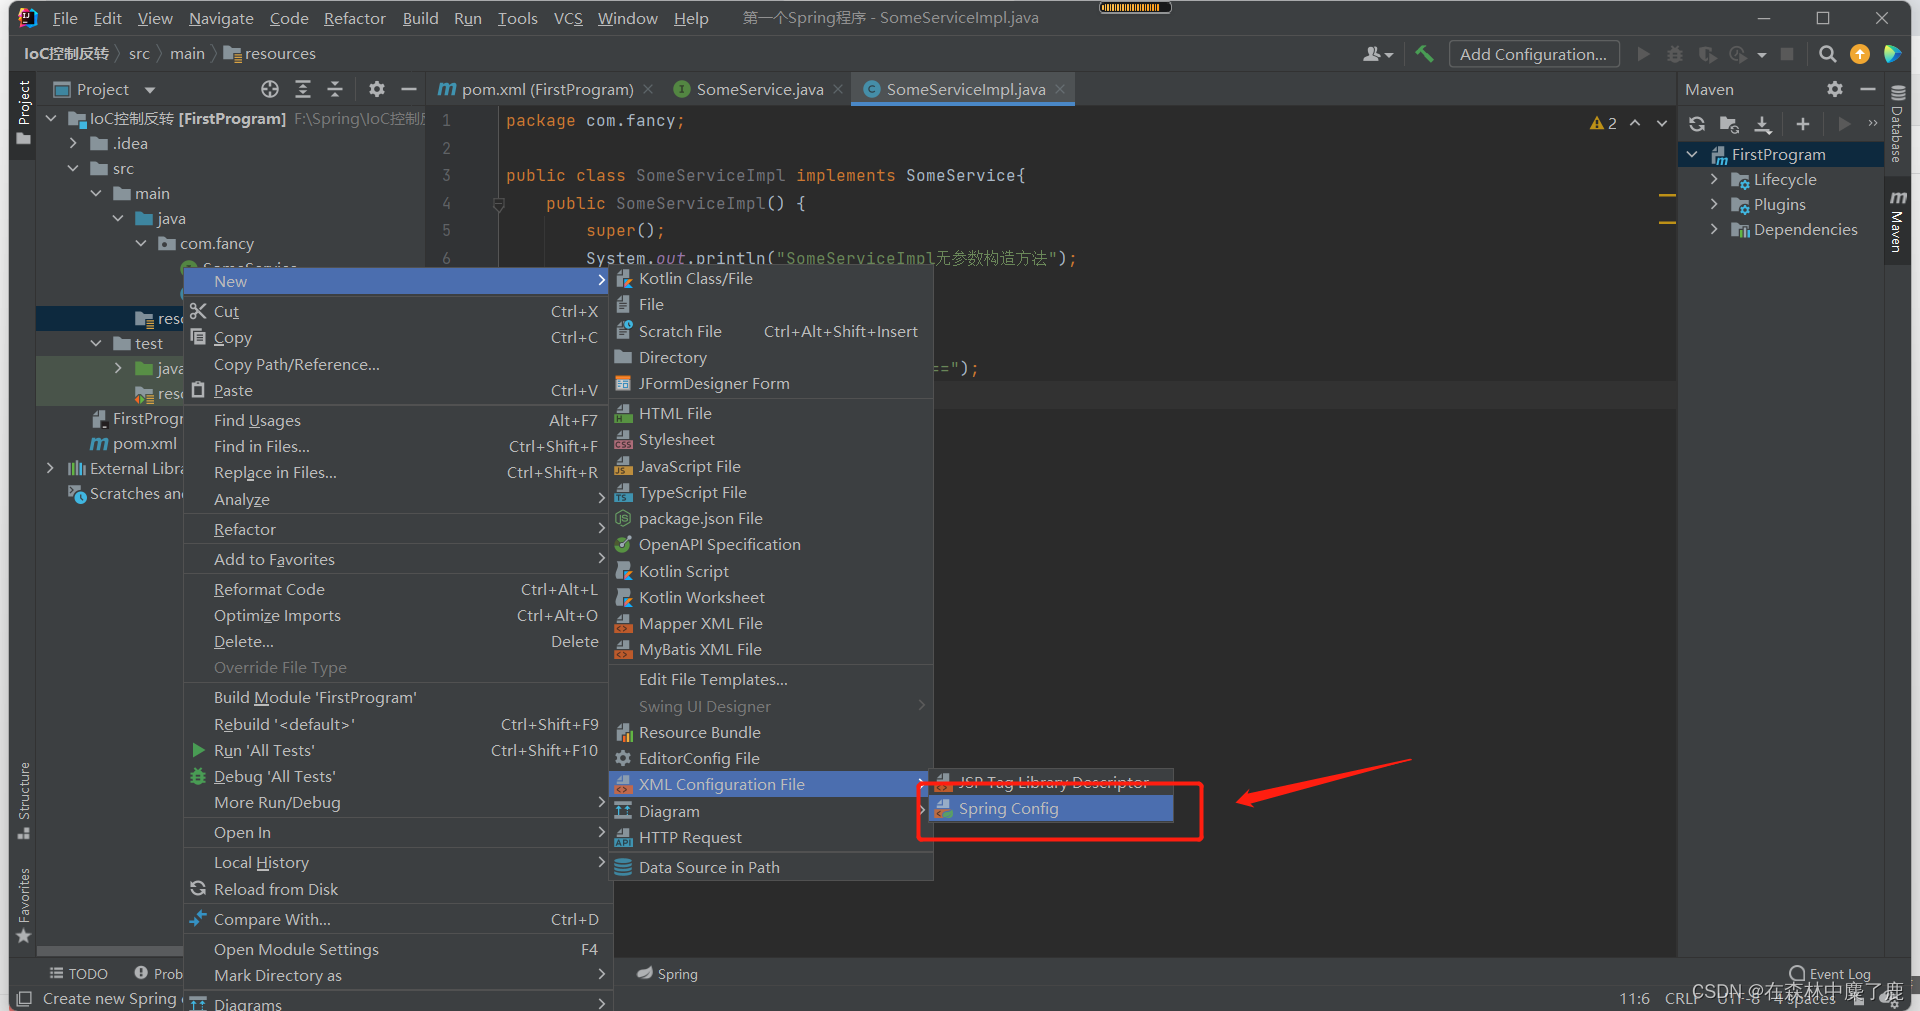
Task: Choose Open Module Settings
Action: [397, 949]
